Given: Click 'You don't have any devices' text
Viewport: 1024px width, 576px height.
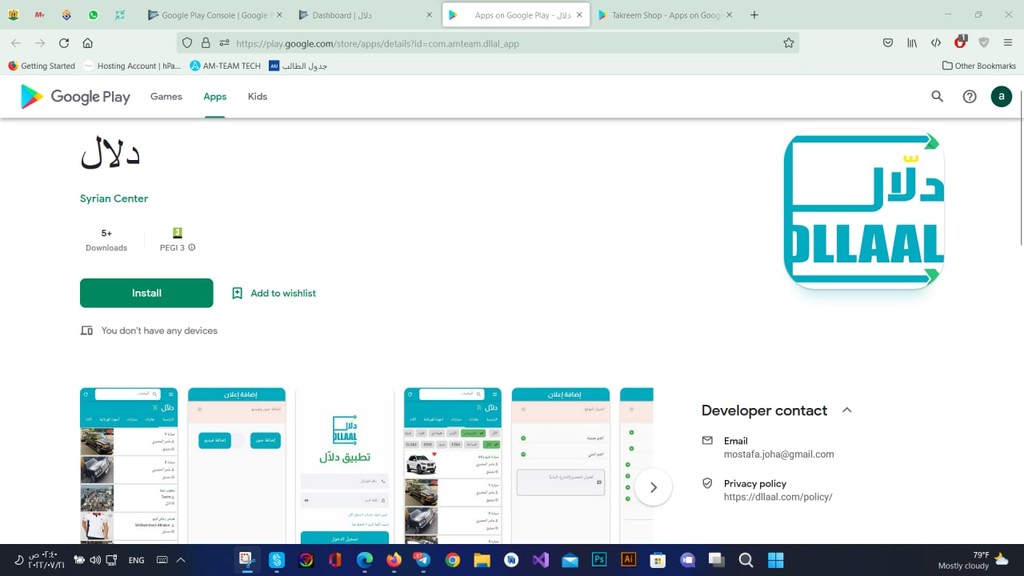Looking at the screenshot, I should (x=159, y=330).
